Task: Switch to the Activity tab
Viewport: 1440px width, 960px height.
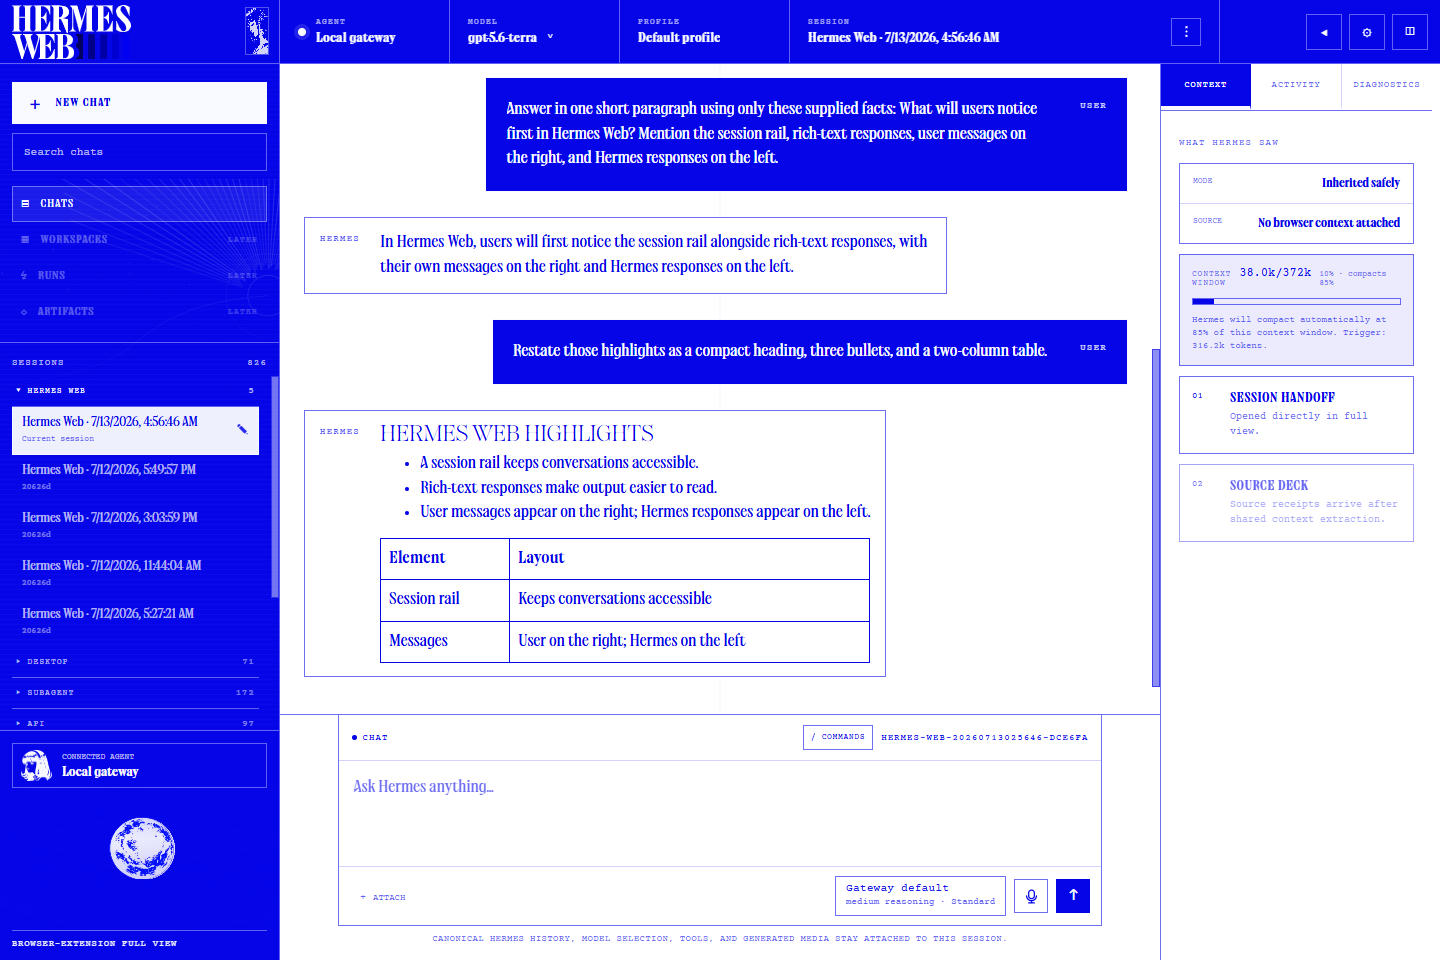Action: coord(1296,85)
